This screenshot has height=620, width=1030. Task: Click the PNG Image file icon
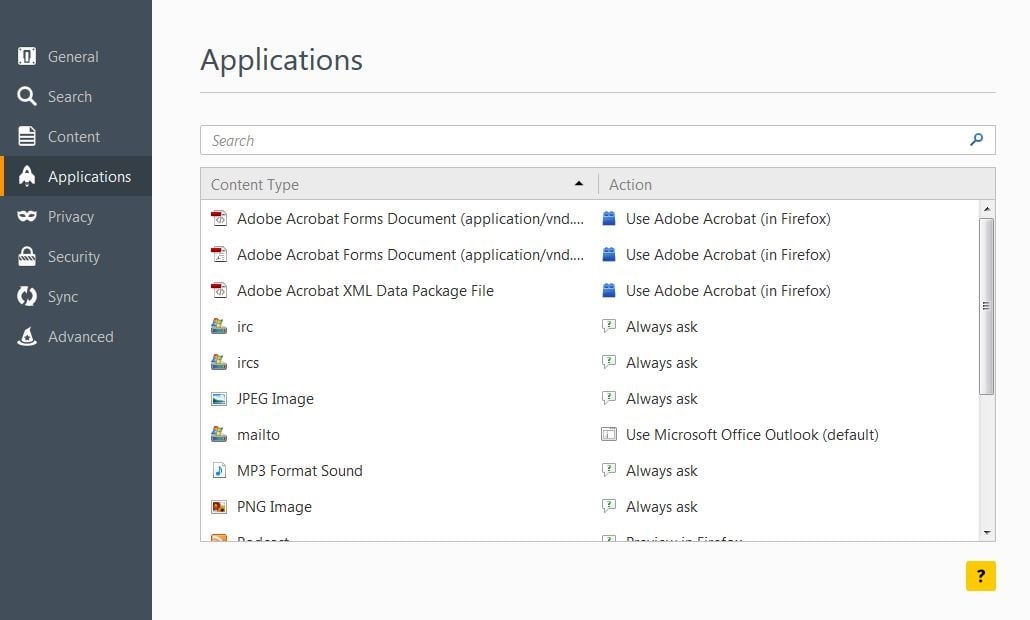click(219, 506)
